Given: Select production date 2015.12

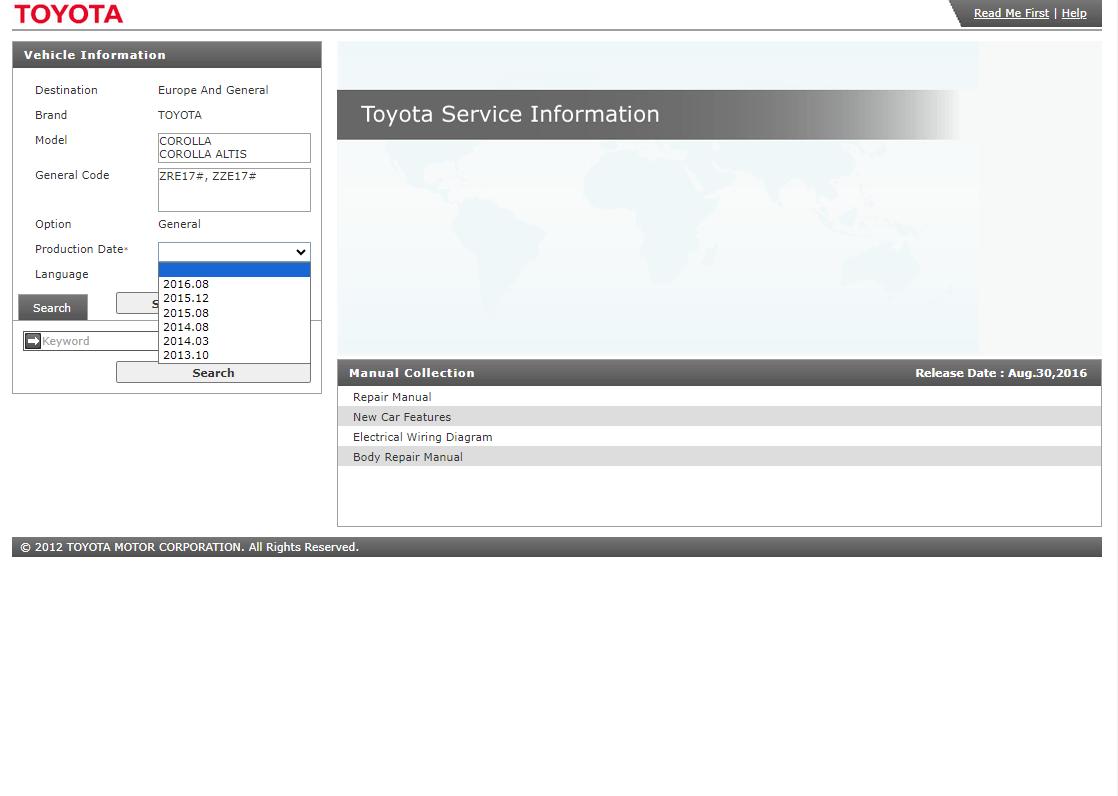Looking at the screenshot, I should (x=234, y=298).
